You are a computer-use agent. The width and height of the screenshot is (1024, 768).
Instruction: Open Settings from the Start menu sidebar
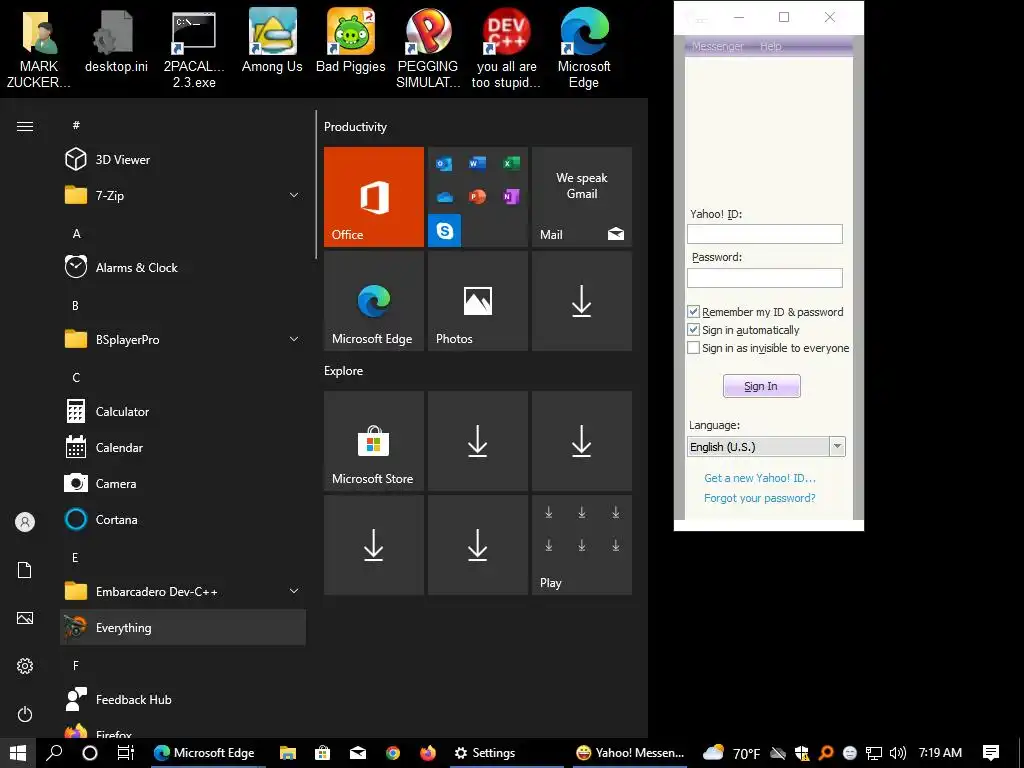coord(25,666)
